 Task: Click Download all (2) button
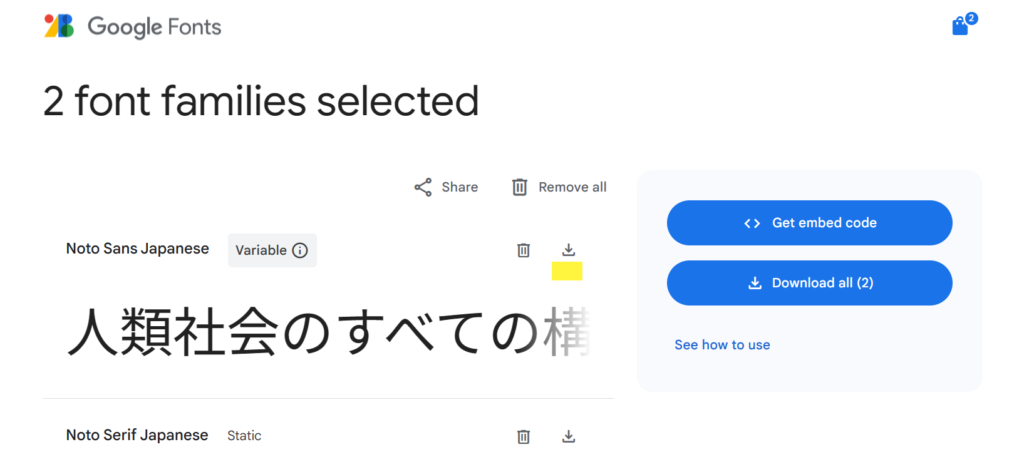[x=809, y=283]
